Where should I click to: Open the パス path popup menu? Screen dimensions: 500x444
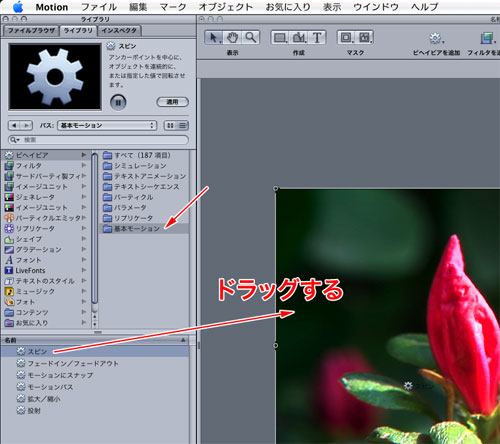tap(107, 125)
